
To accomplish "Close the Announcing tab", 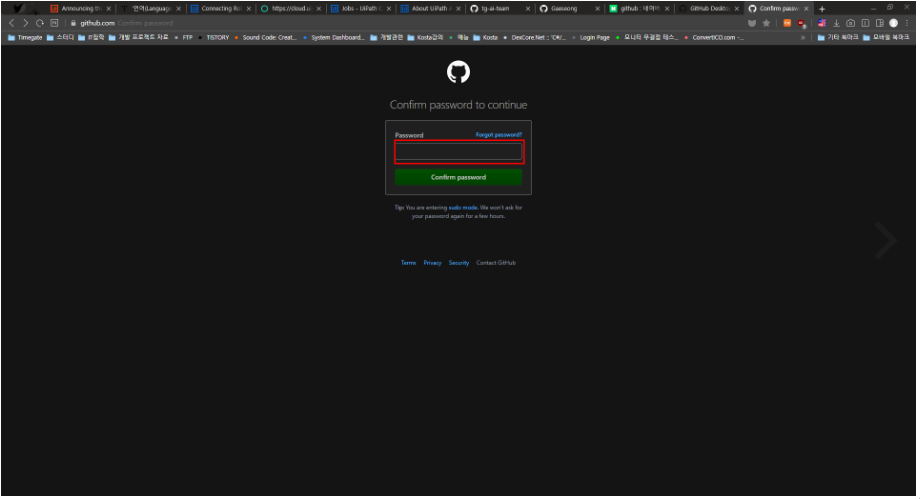I will pos(109,9).
